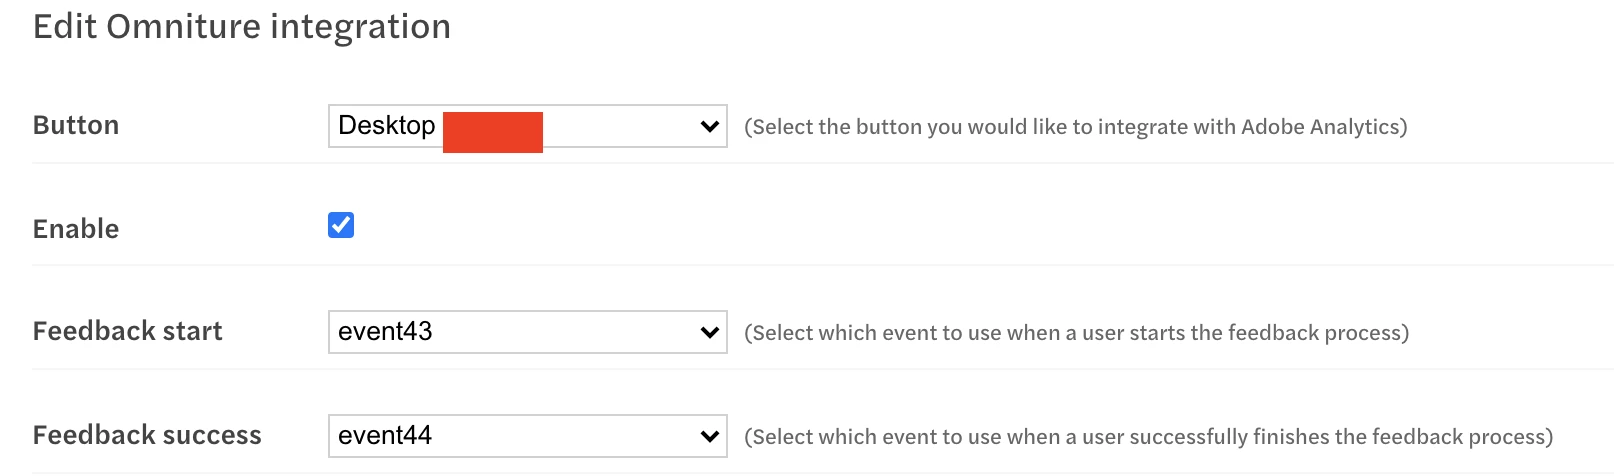This screenshot has height=476, width=1614.
Task: Click the chevron arrow of the Button select
Action: tap(710, 127)
